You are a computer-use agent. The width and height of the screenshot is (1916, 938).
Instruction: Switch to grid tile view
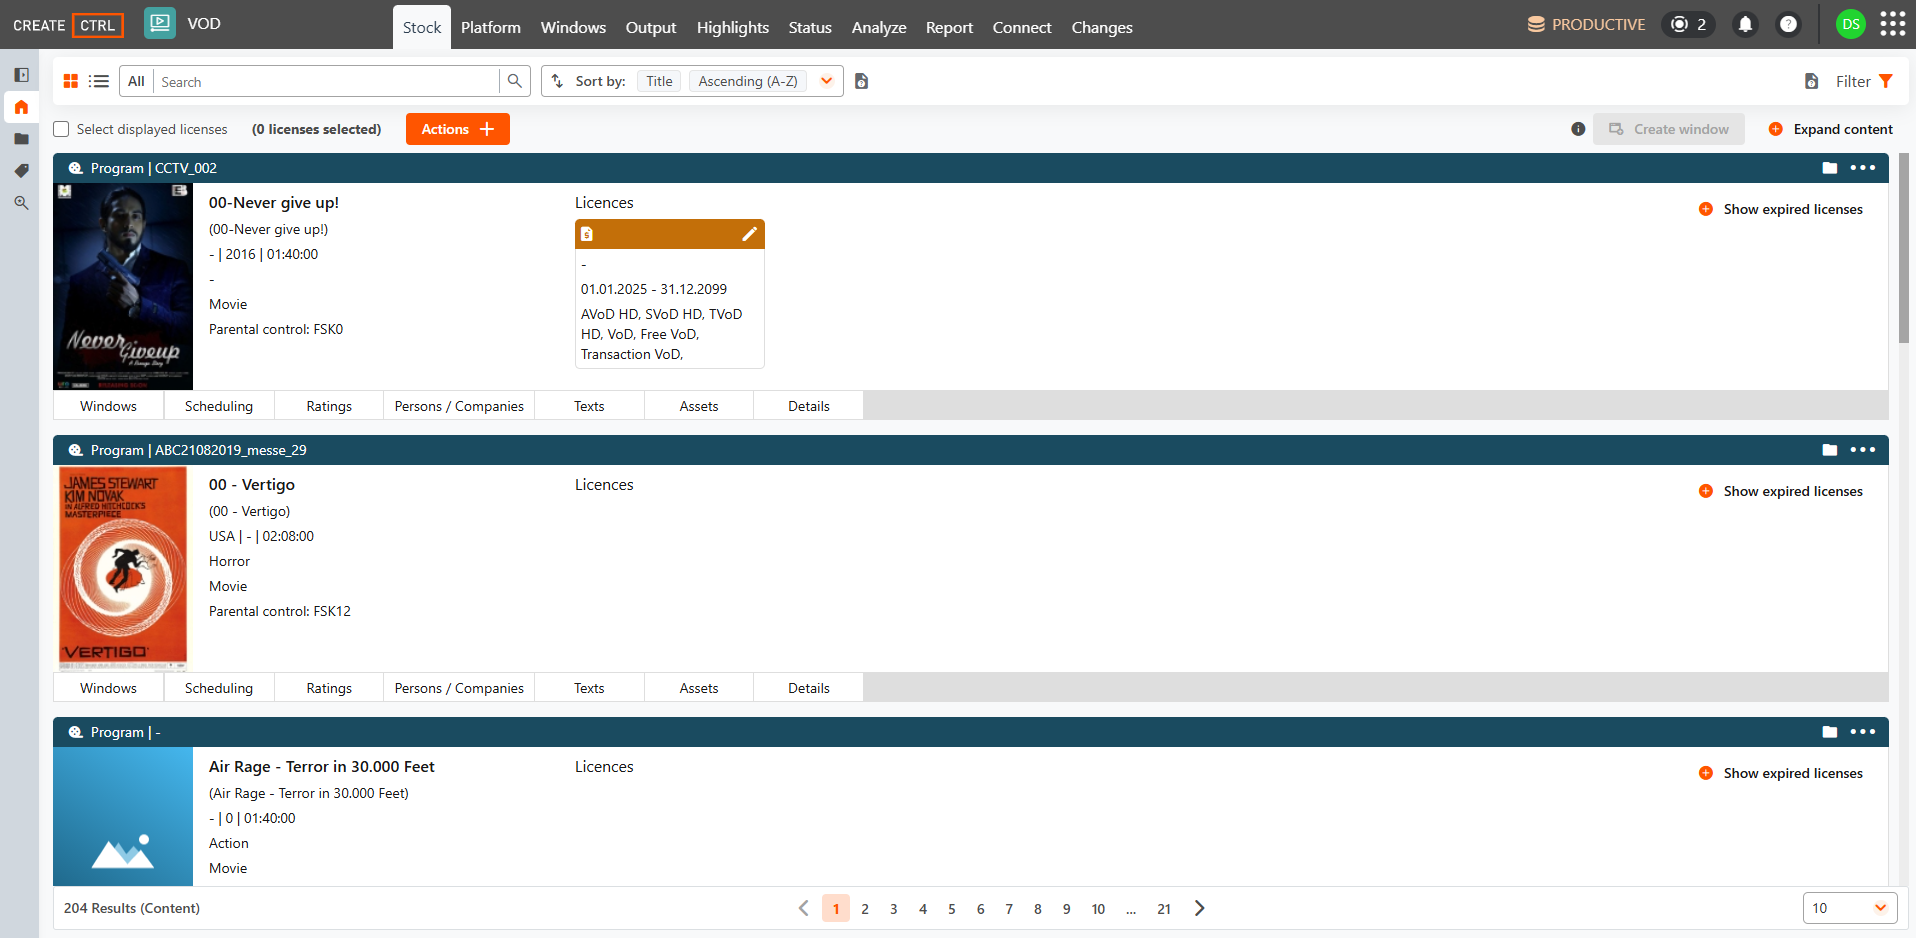[71, 81]
